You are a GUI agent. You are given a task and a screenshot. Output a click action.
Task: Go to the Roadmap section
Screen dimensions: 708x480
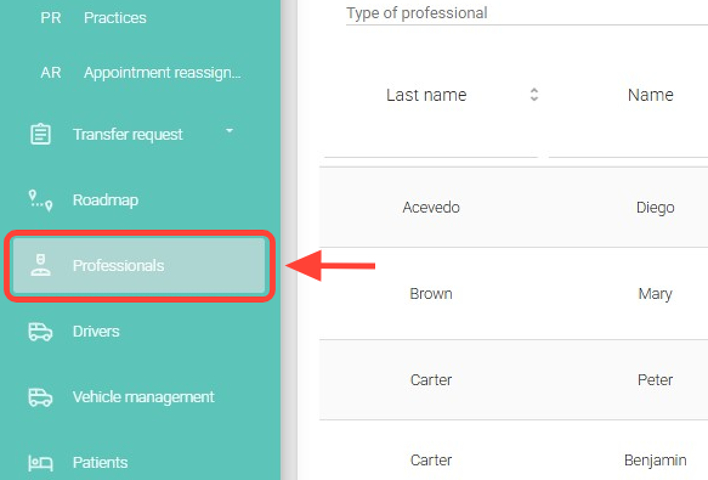pyautogui.click(x=105, y=200)
